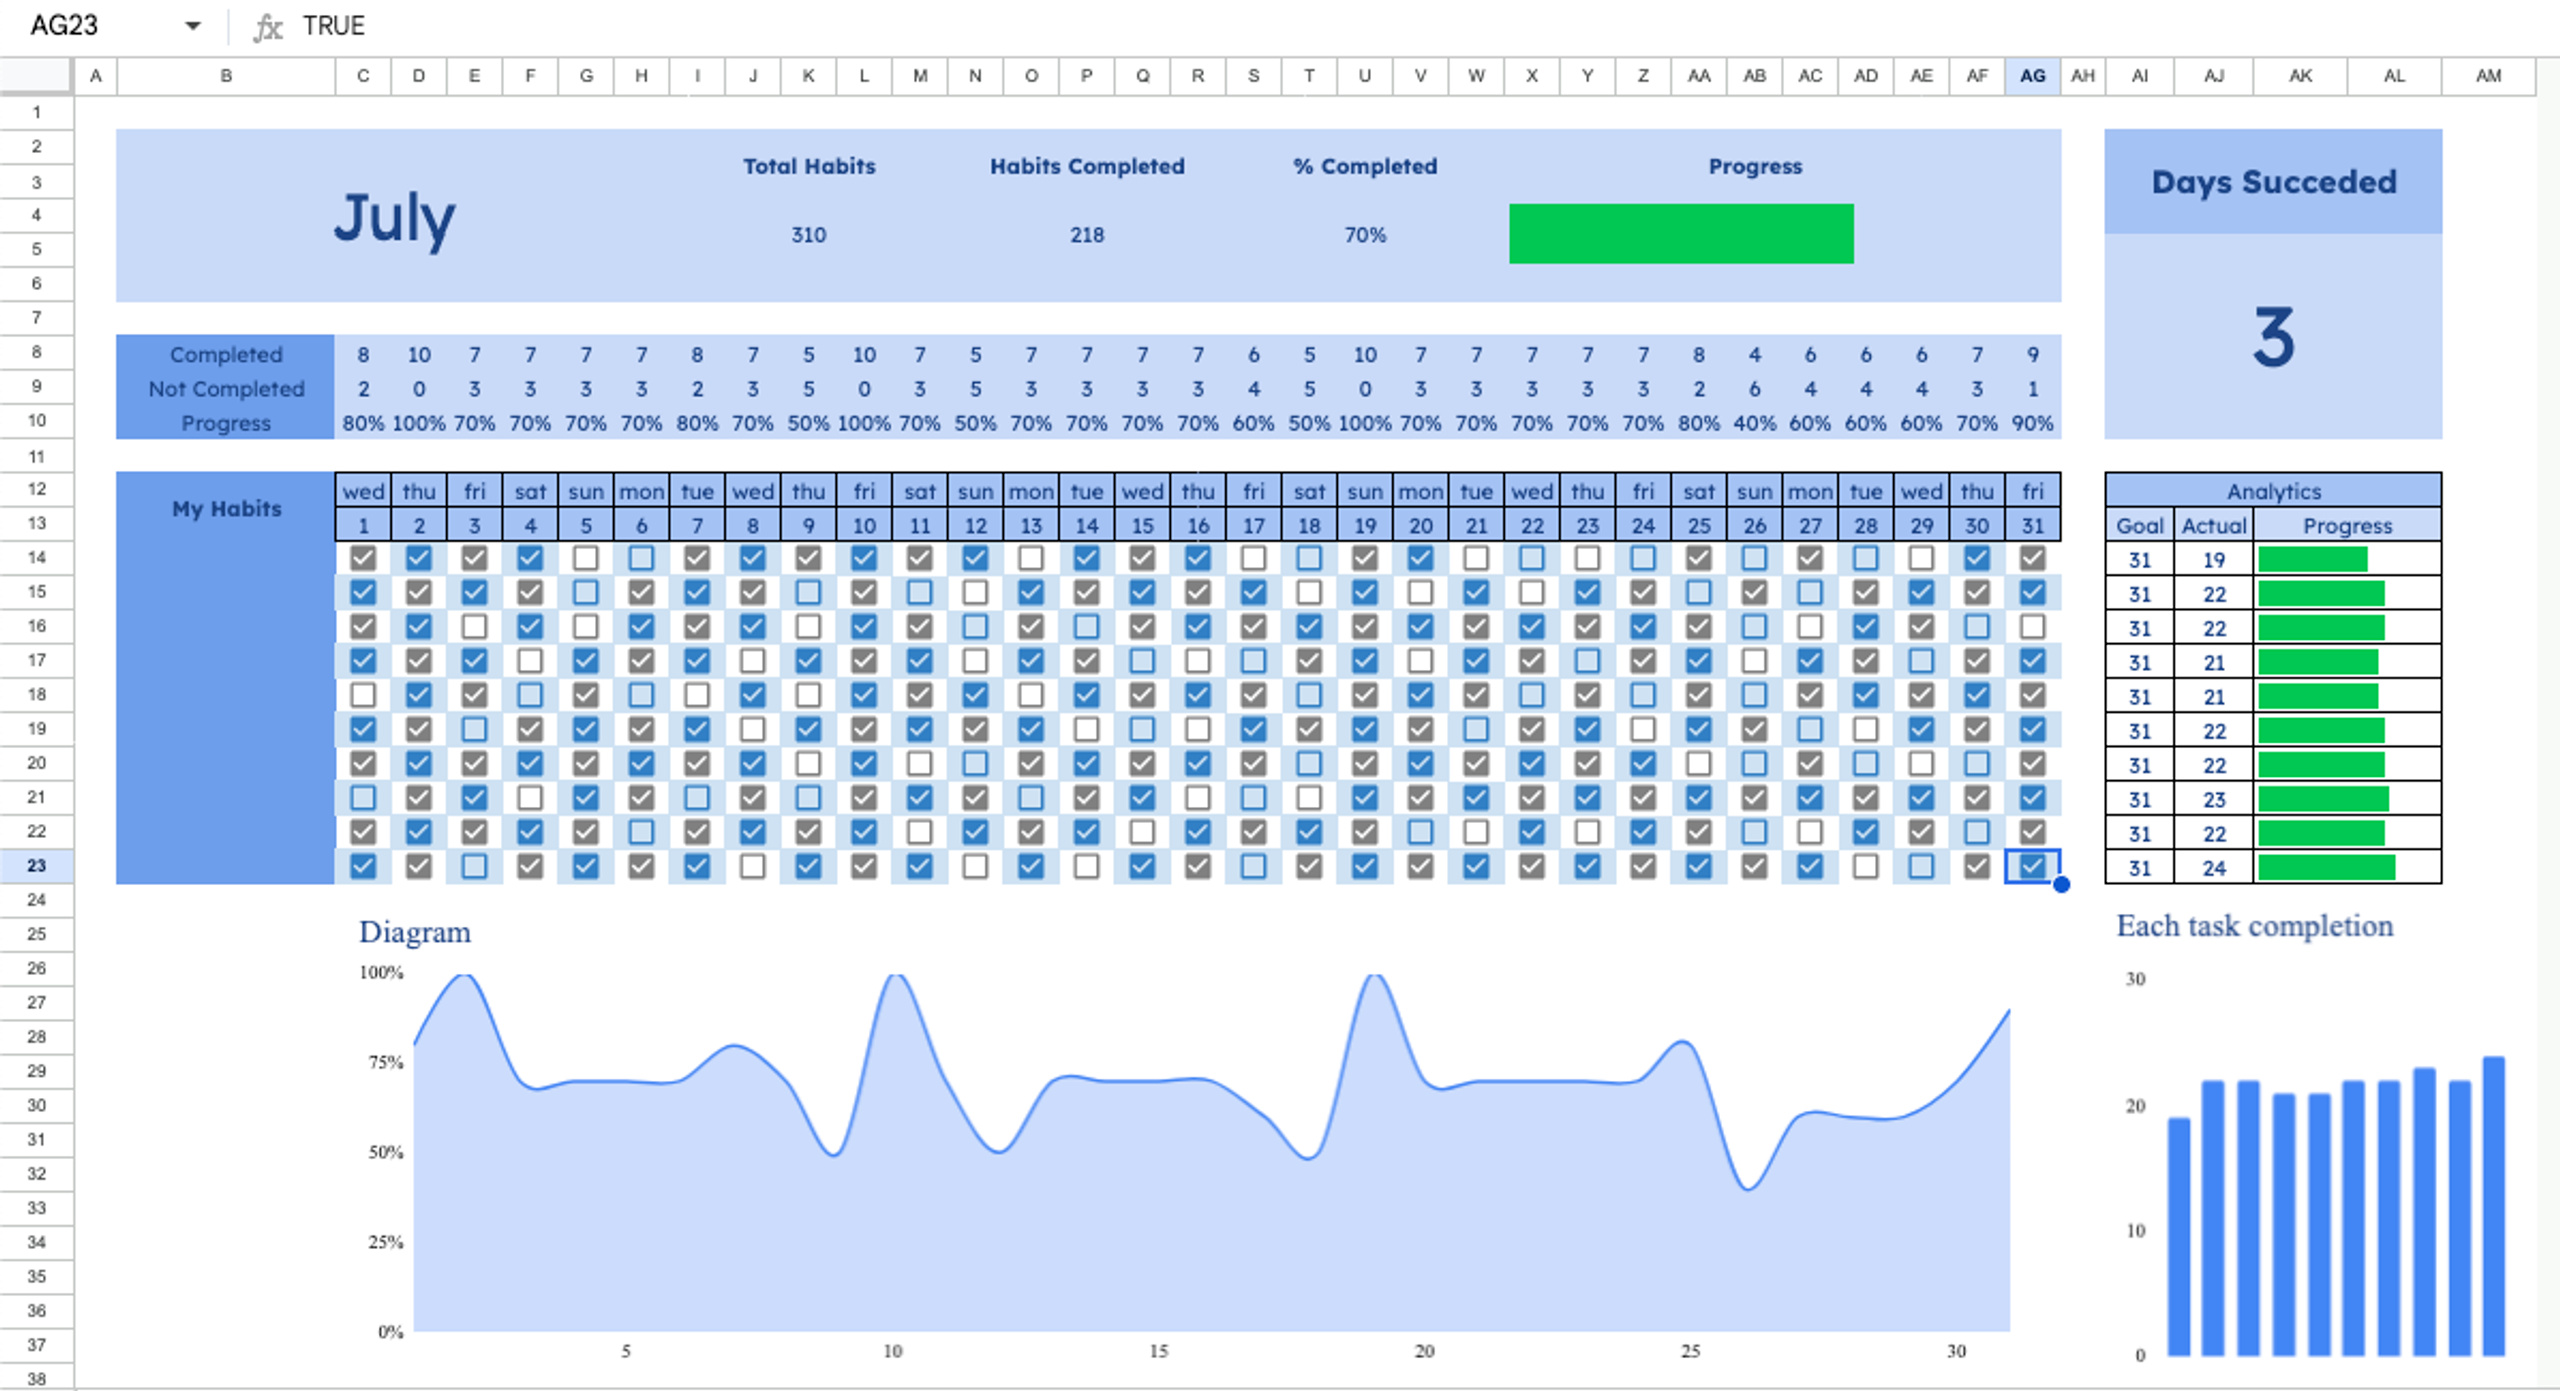Viewport: 2560px width, 1391px height.
Task: Toggle the day 28 checkbox in row 23
Action: pyautogui.click(x=1865, y=866)
